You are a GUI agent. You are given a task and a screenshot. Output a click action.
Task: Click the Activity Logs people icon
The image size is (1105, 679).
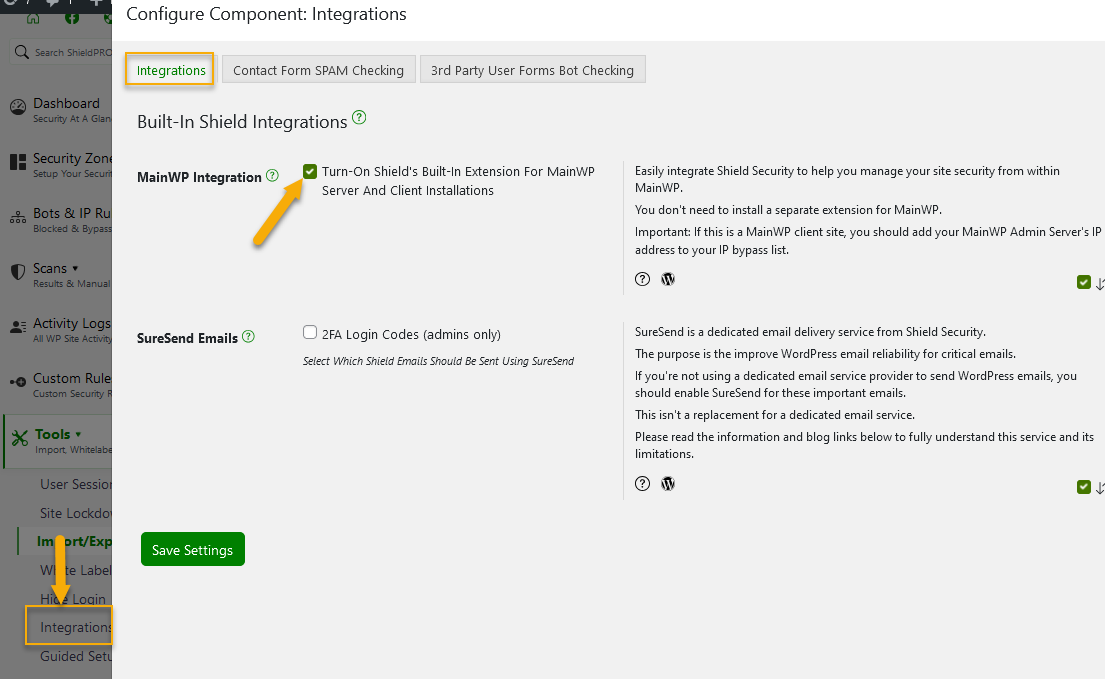[x=18, y=328]
